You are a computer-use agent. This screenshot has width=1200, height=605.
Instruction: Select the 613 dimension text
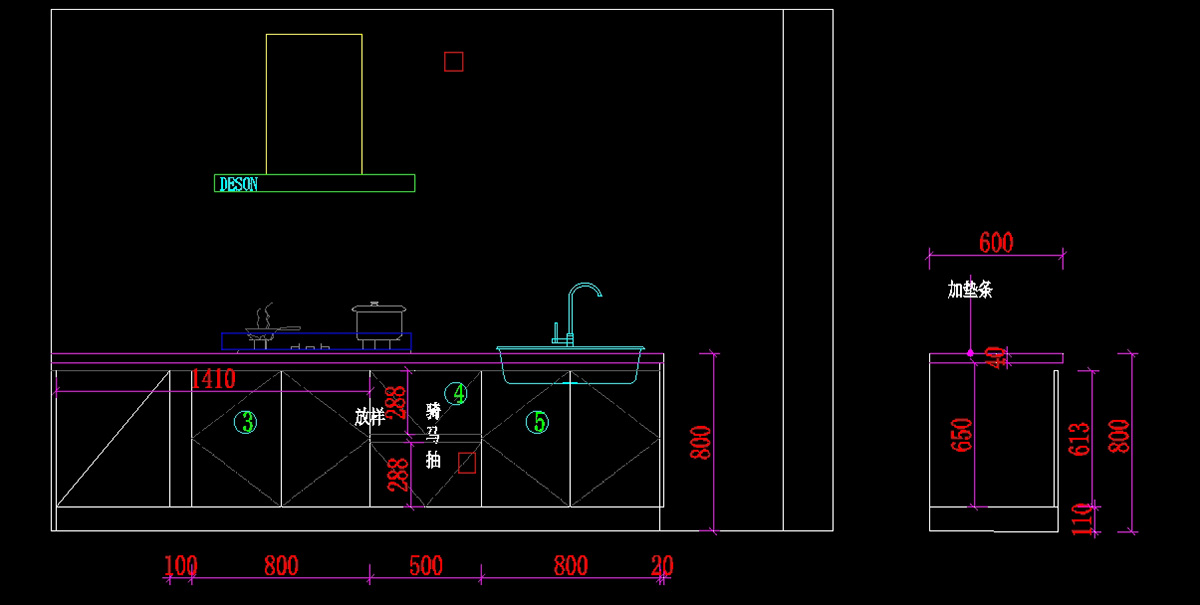click(1079, 440)
